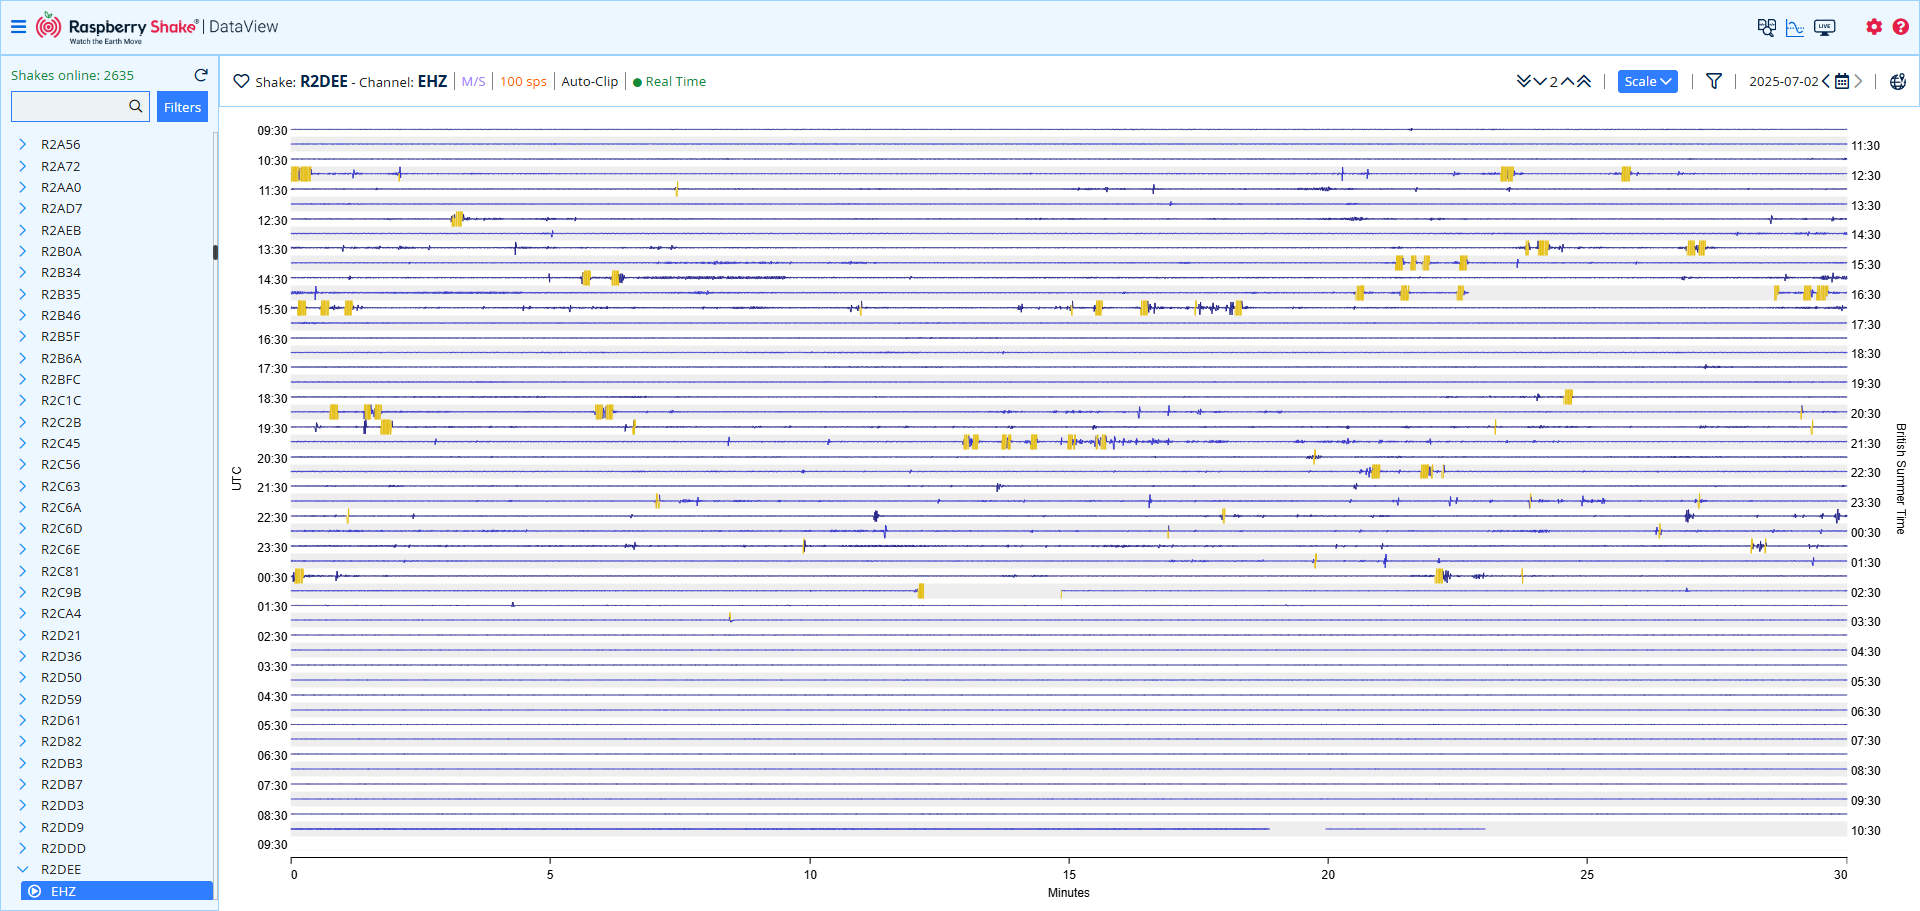Open the waveform search tool icon
Image resolution: width=1920 pixels, height=911 pixels.
pos(1767,27)
